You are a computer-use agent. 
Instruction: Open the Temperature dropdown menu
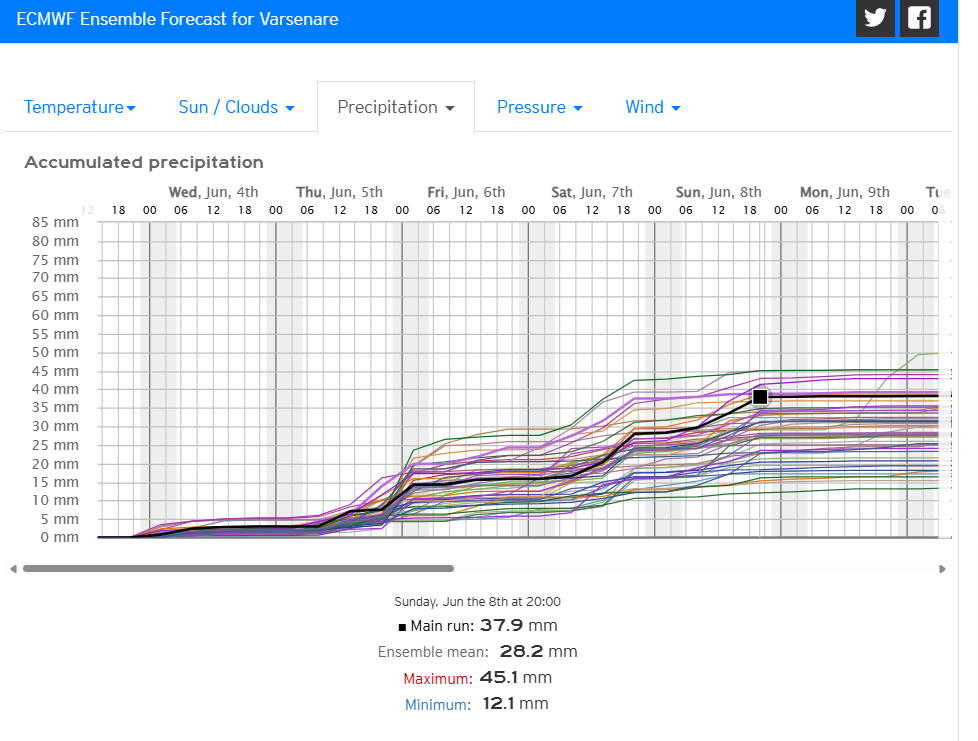coord(80,107)
